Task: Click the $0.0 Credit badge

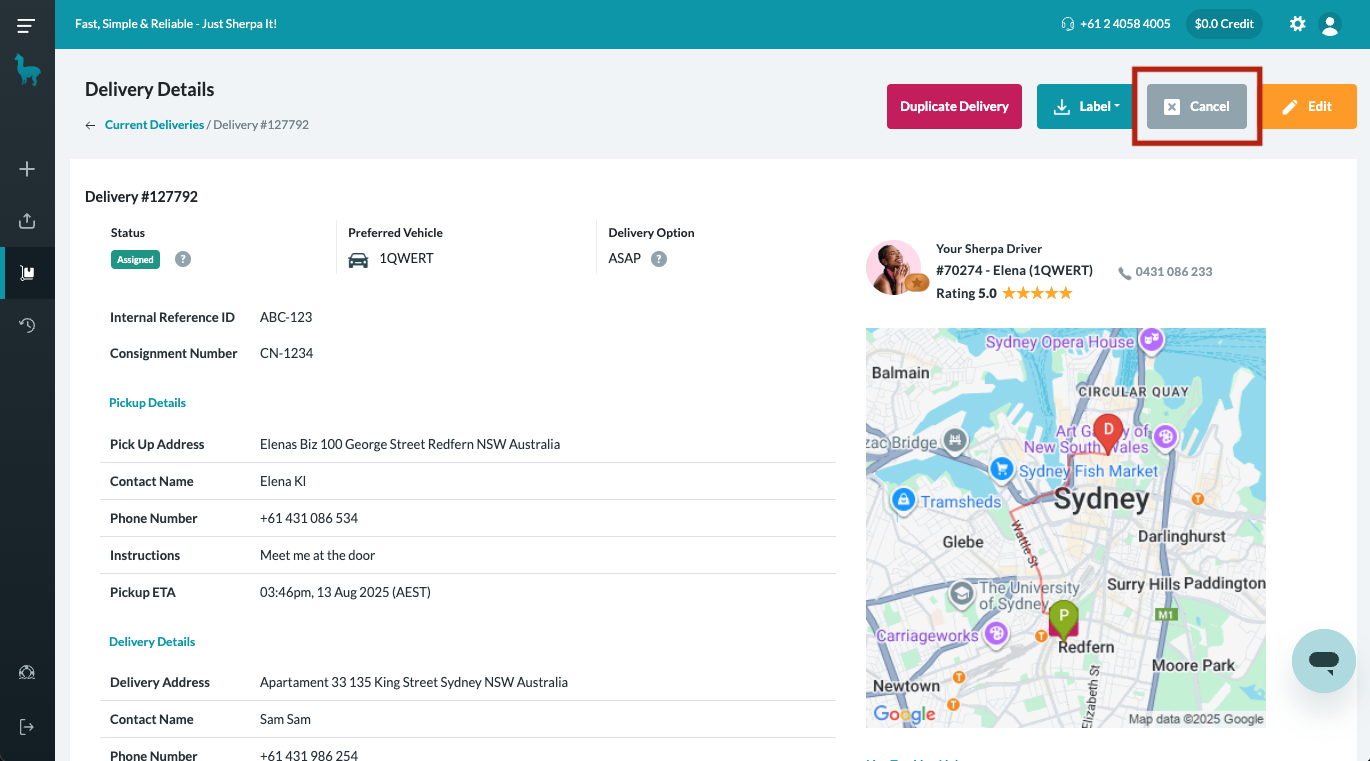Action: 1223,24
